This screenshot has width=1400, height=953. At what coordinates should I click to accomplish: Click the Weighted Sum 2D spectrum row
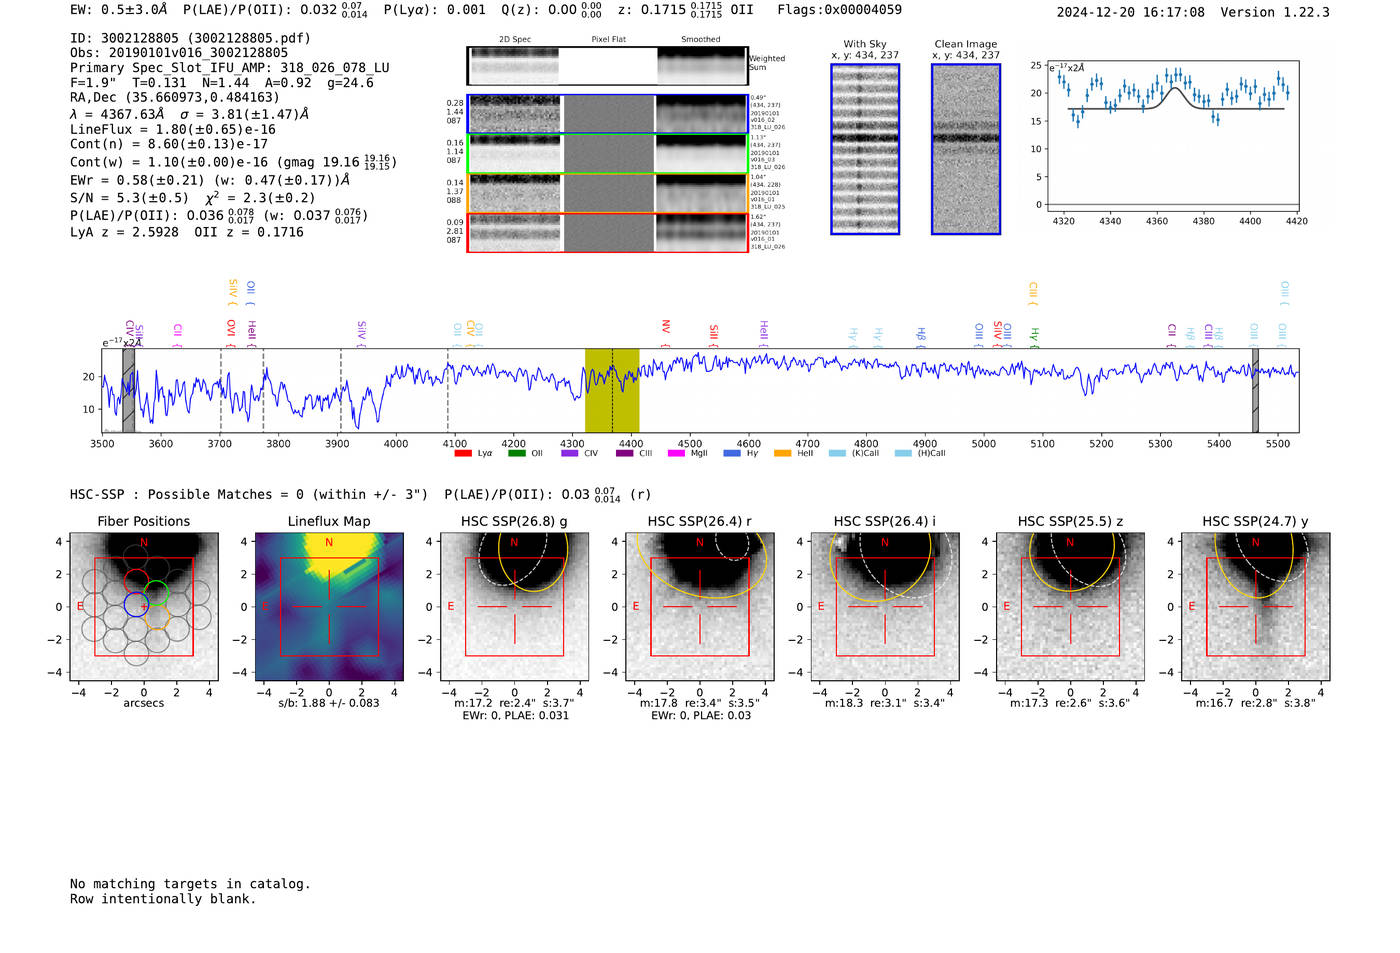[607, 66]
